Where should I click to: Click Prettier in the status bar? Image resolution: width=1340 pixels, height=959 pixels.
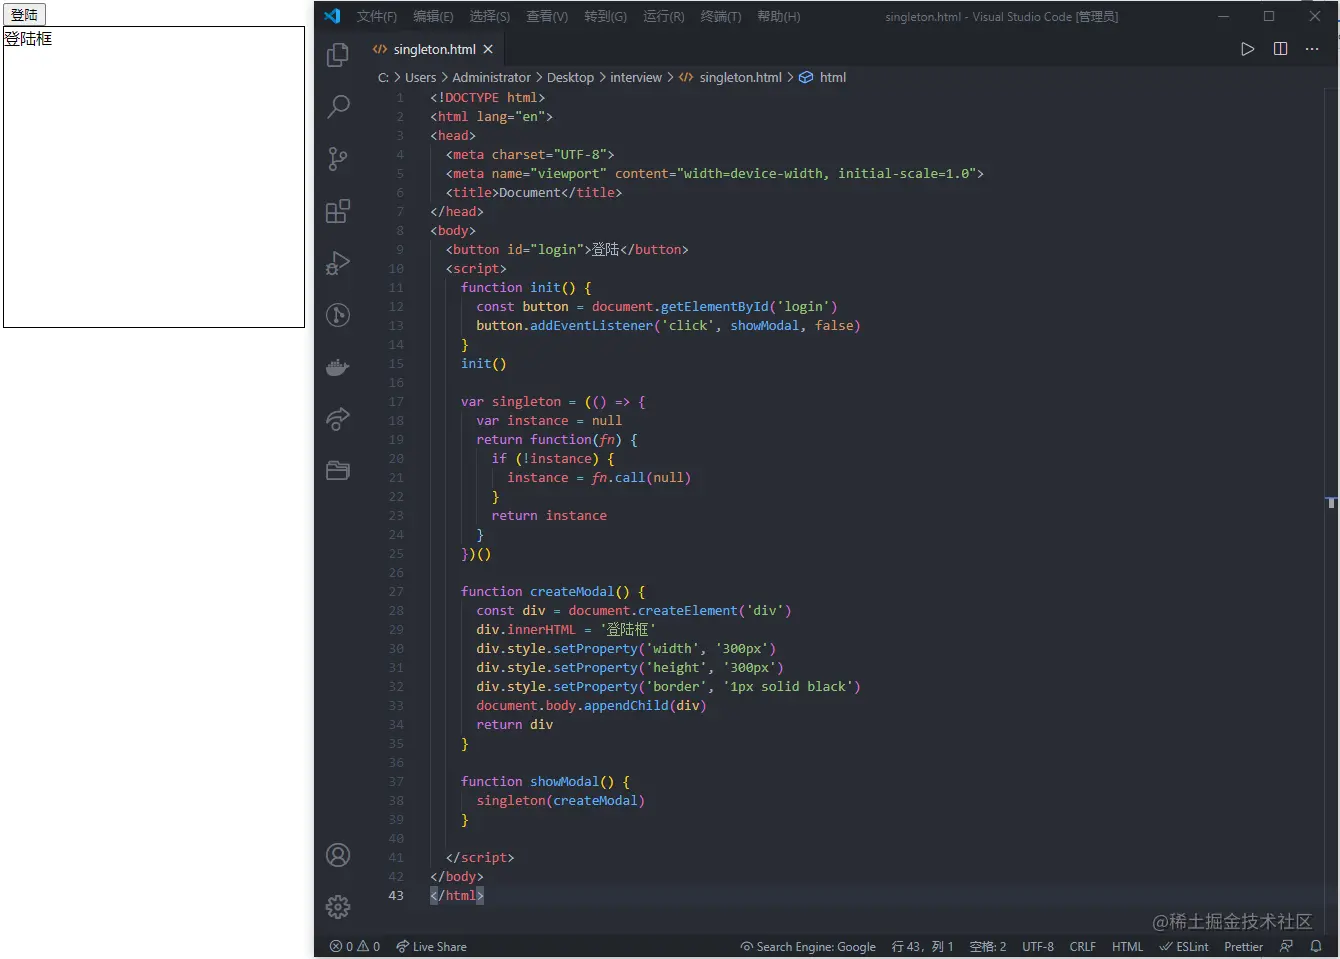(x=1243, y=946)
